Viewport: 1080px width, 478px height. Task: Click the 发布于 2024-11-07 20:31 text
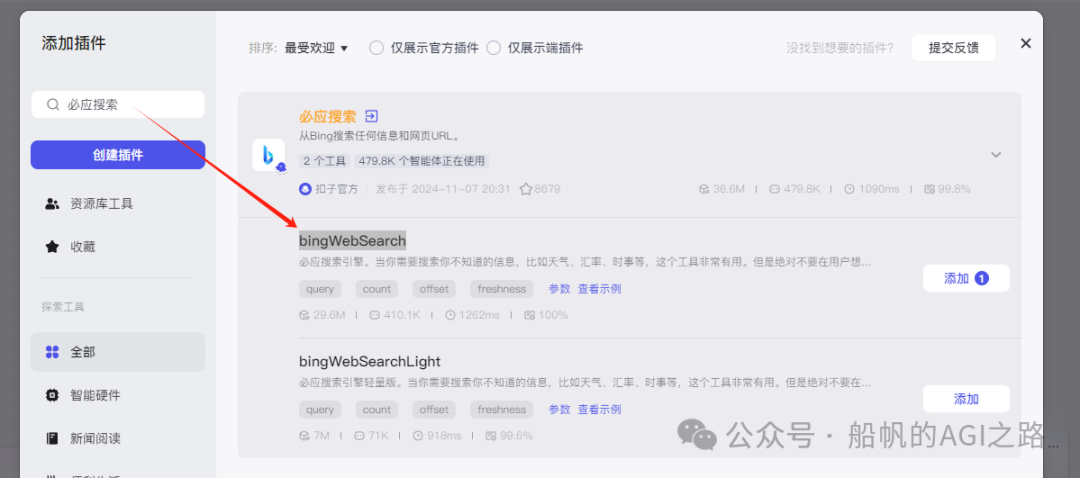click(443, 189)
